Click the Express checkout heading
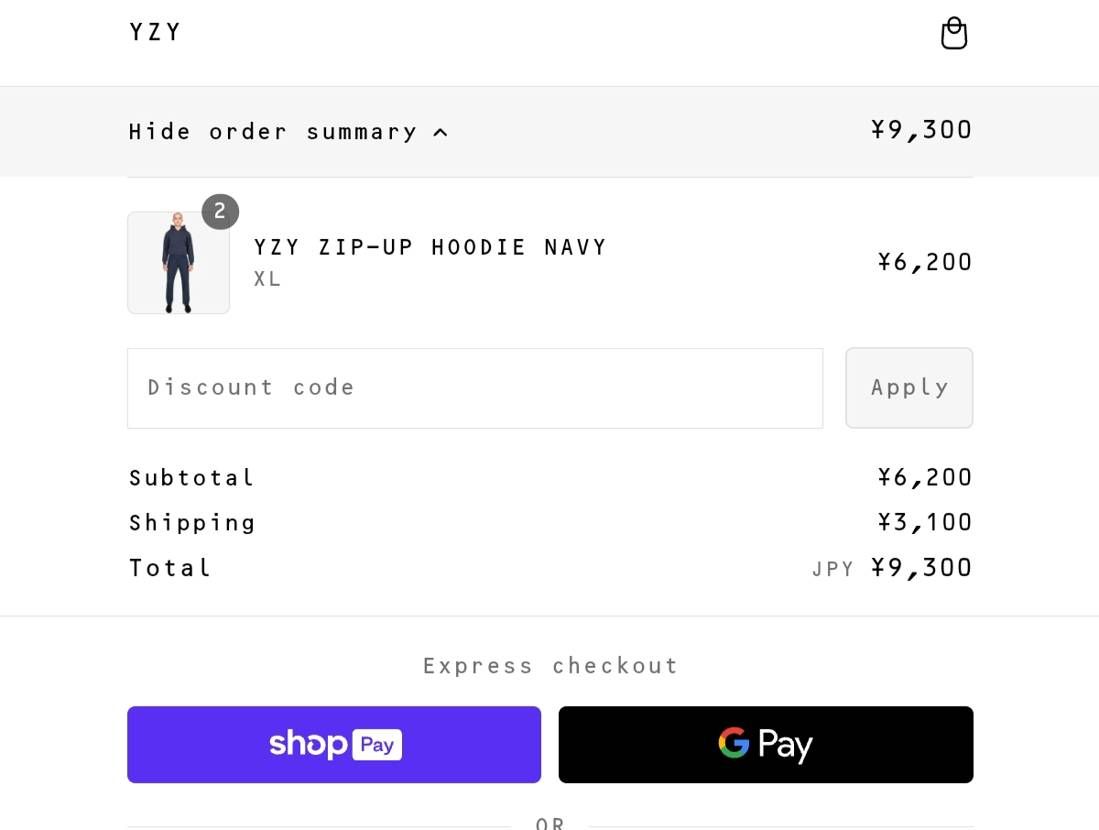 click(550, 665)
